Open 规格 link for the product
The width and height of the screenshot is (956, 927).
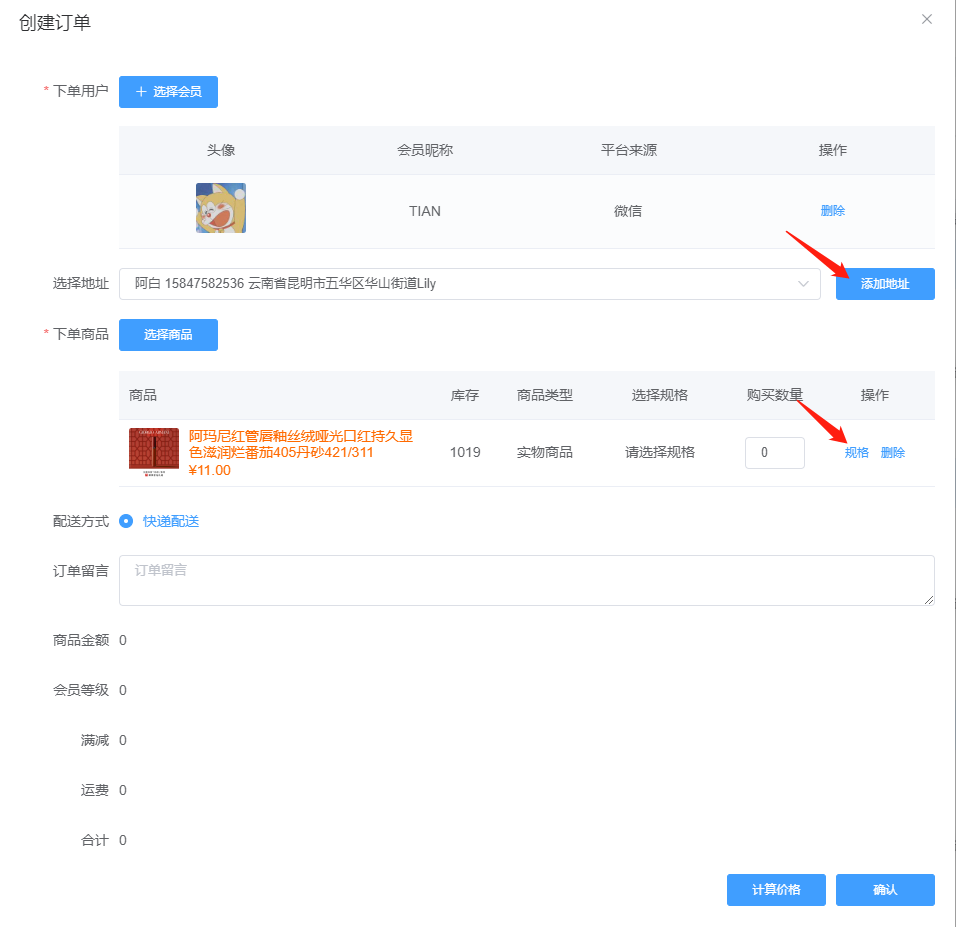tap(857, 453)
